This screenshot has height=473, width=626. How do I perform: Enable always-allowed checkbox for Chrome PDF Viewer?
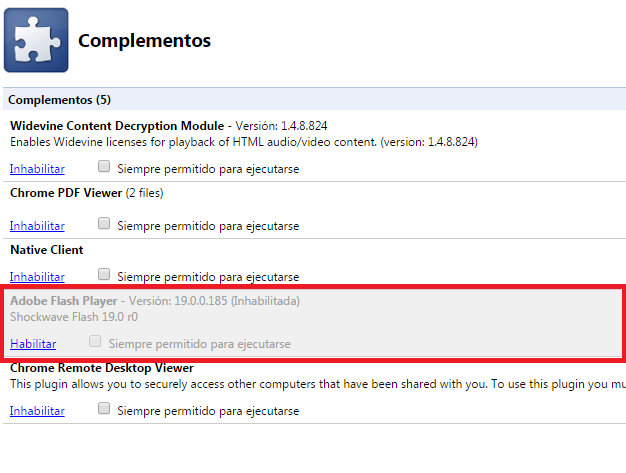[x=104, y=225]
